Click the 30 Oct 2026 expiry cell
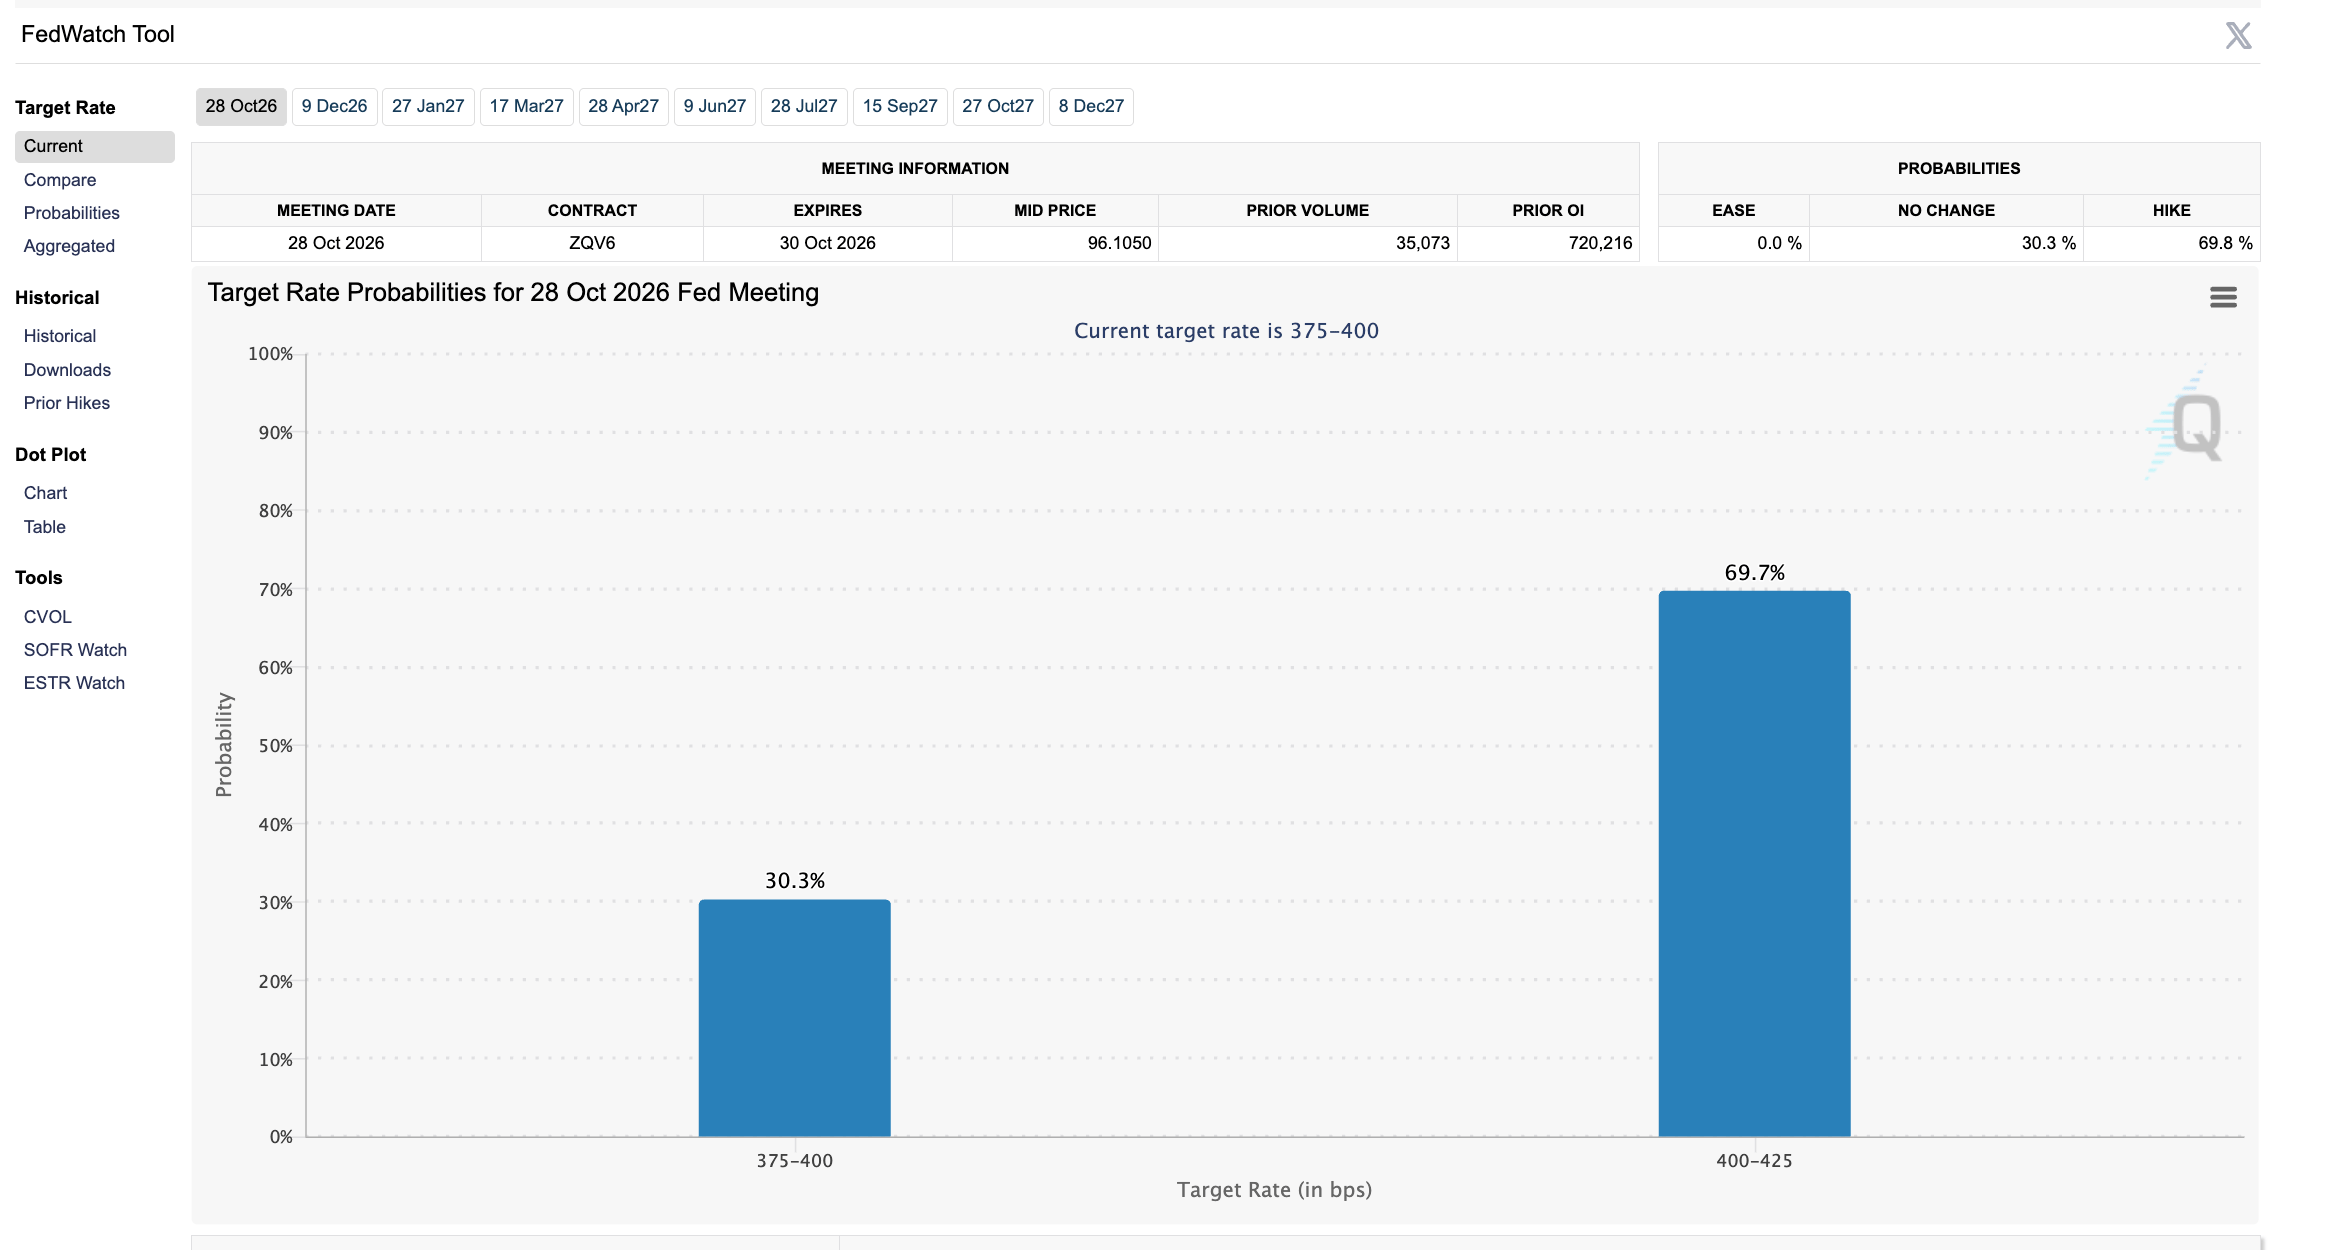Screen dimensions: 2340x1250 pos(827,243)
